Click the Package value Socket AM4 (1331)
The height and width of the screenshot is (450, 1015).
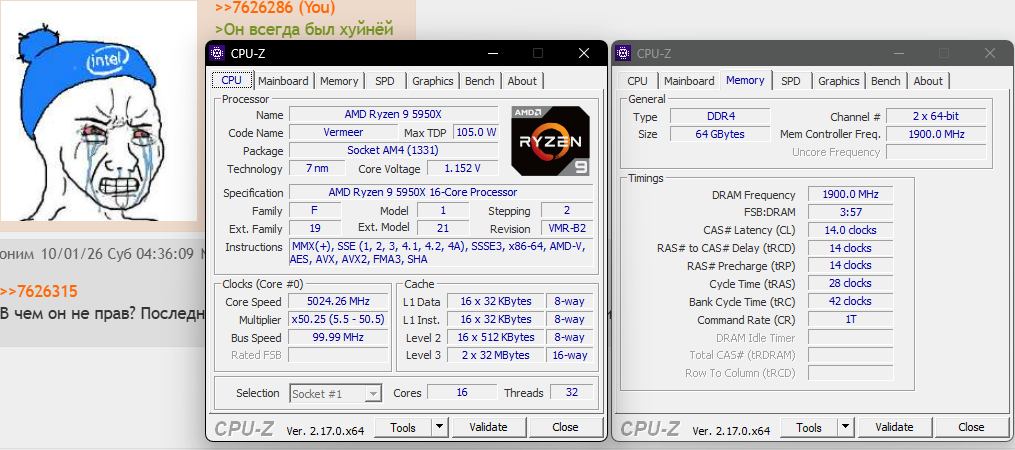394,151
